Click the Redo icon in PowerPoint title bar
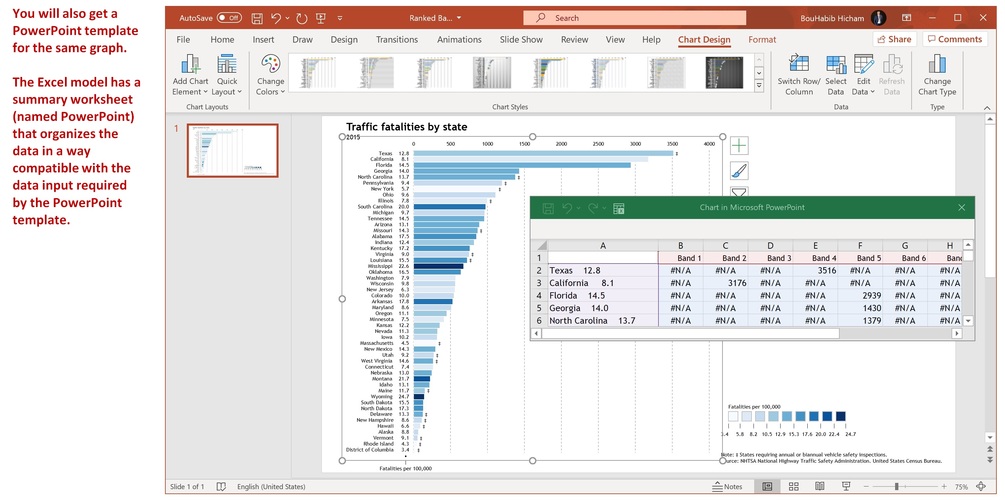The image size is (1005, 504). click(x=302, y=18)
